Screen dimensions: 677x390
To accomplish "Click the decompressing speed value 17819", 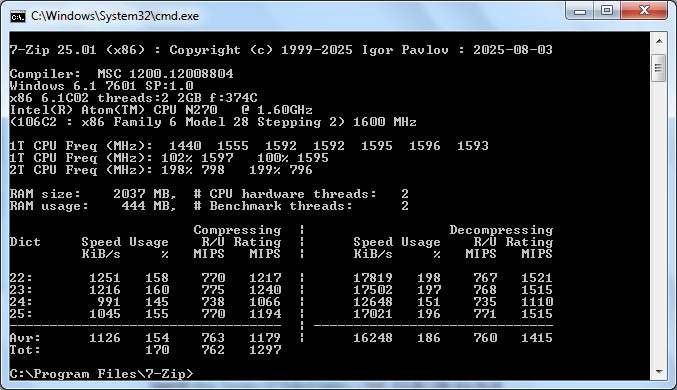I will (x=373, y=277).
